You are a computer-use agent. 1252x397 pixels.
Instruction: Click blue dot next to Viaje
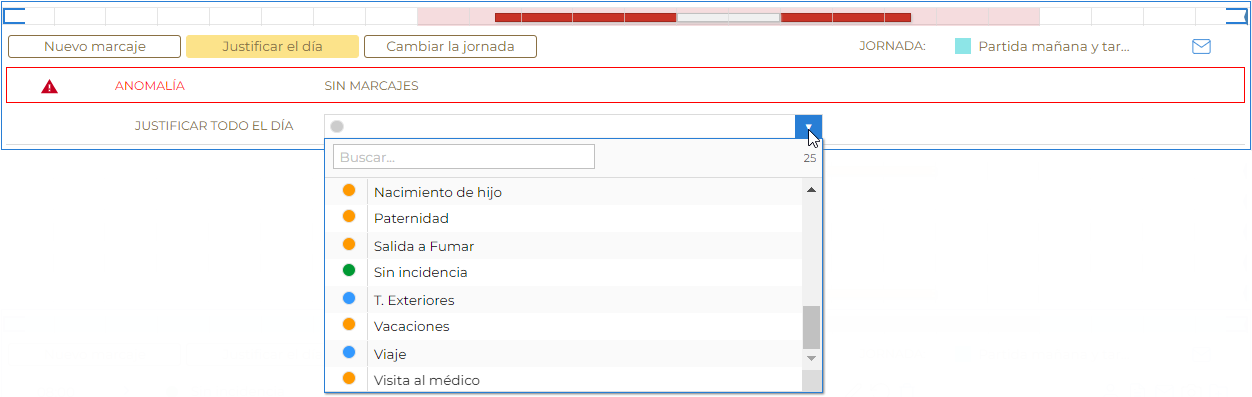coord(349,352)
